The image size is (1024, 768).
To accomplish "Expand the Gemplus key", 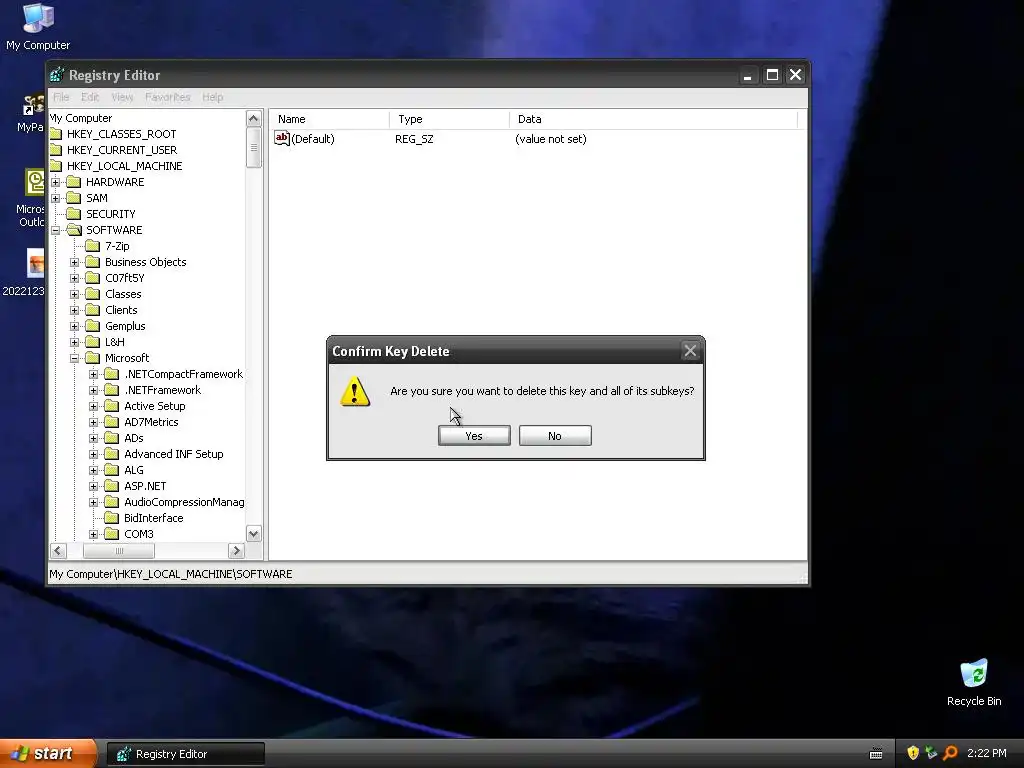I will 74,326.
